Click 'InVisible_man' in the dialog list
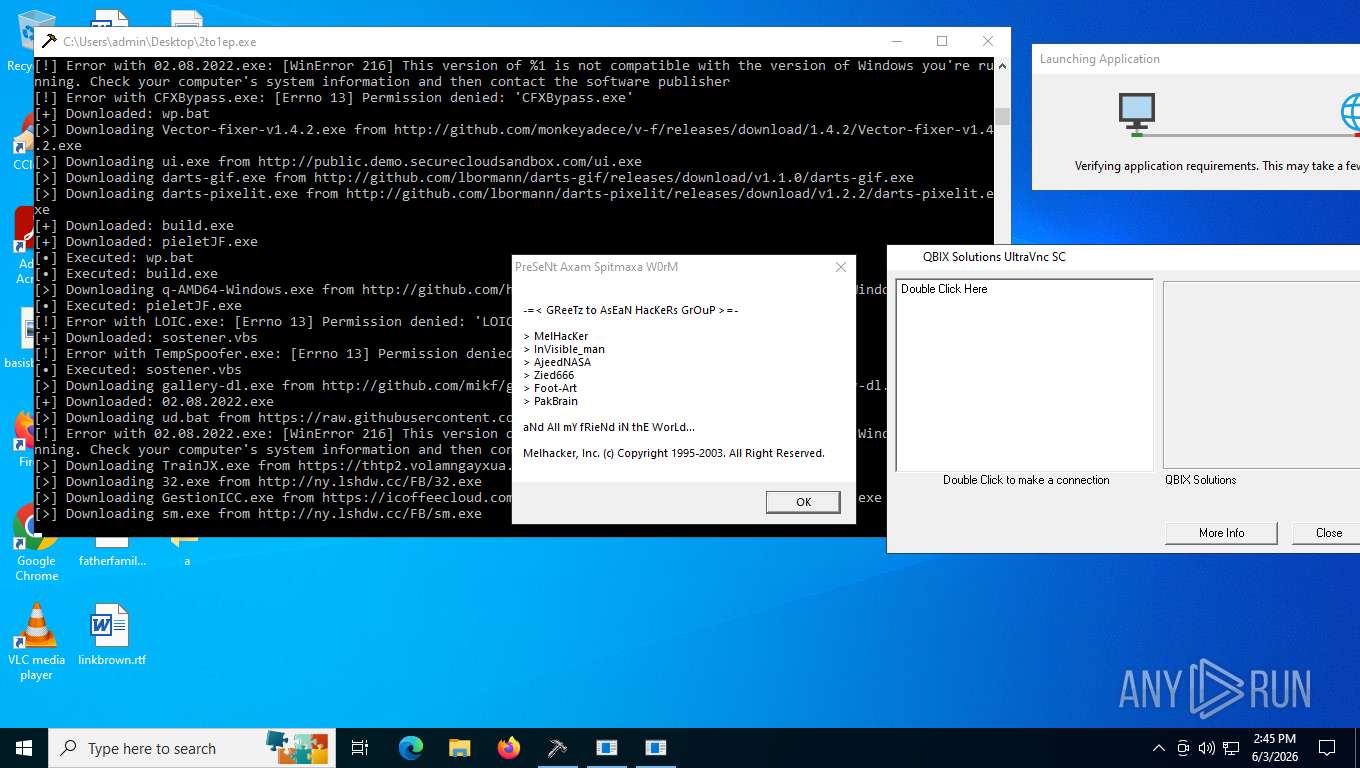 pos(569,349)
